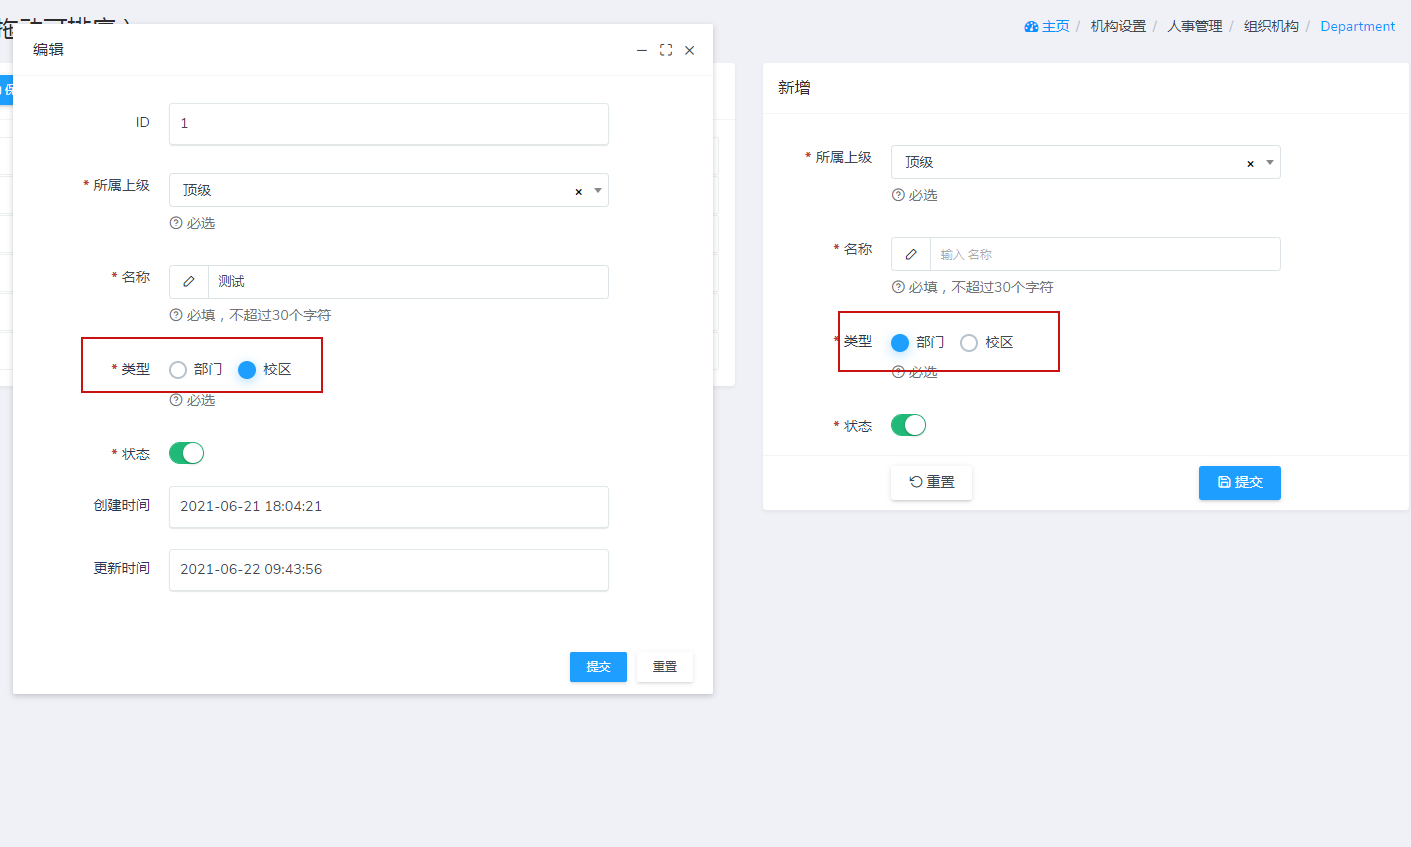
Task: Select 校区 radio in 新增 panel
Action: coord(969,343)
